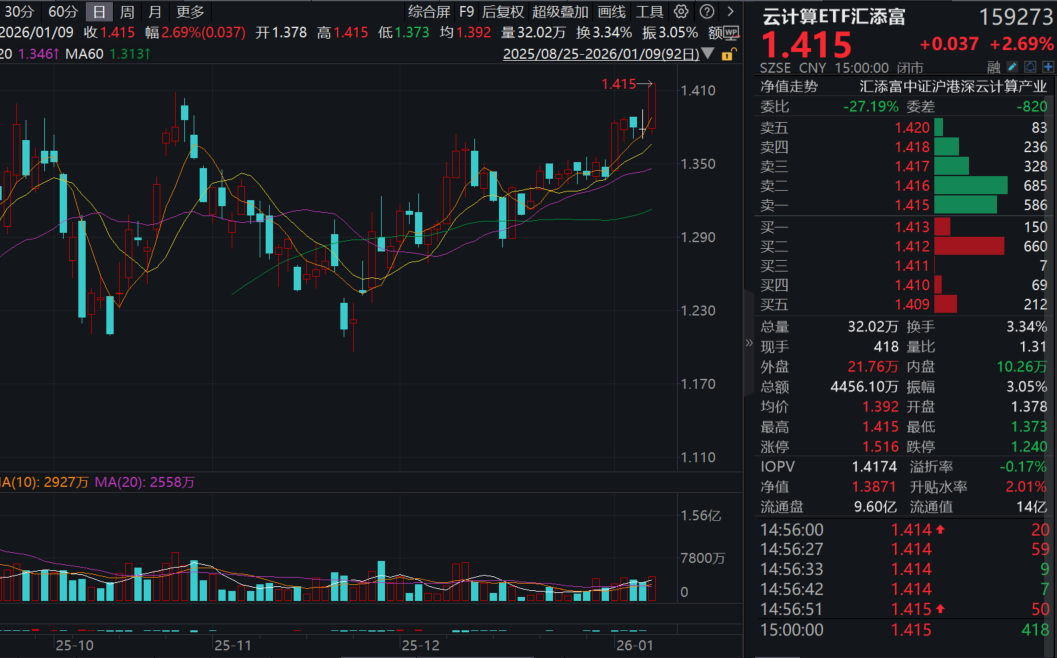
Task: Click the WP icon after 额 in quote bar
Action: pos(731,31)
